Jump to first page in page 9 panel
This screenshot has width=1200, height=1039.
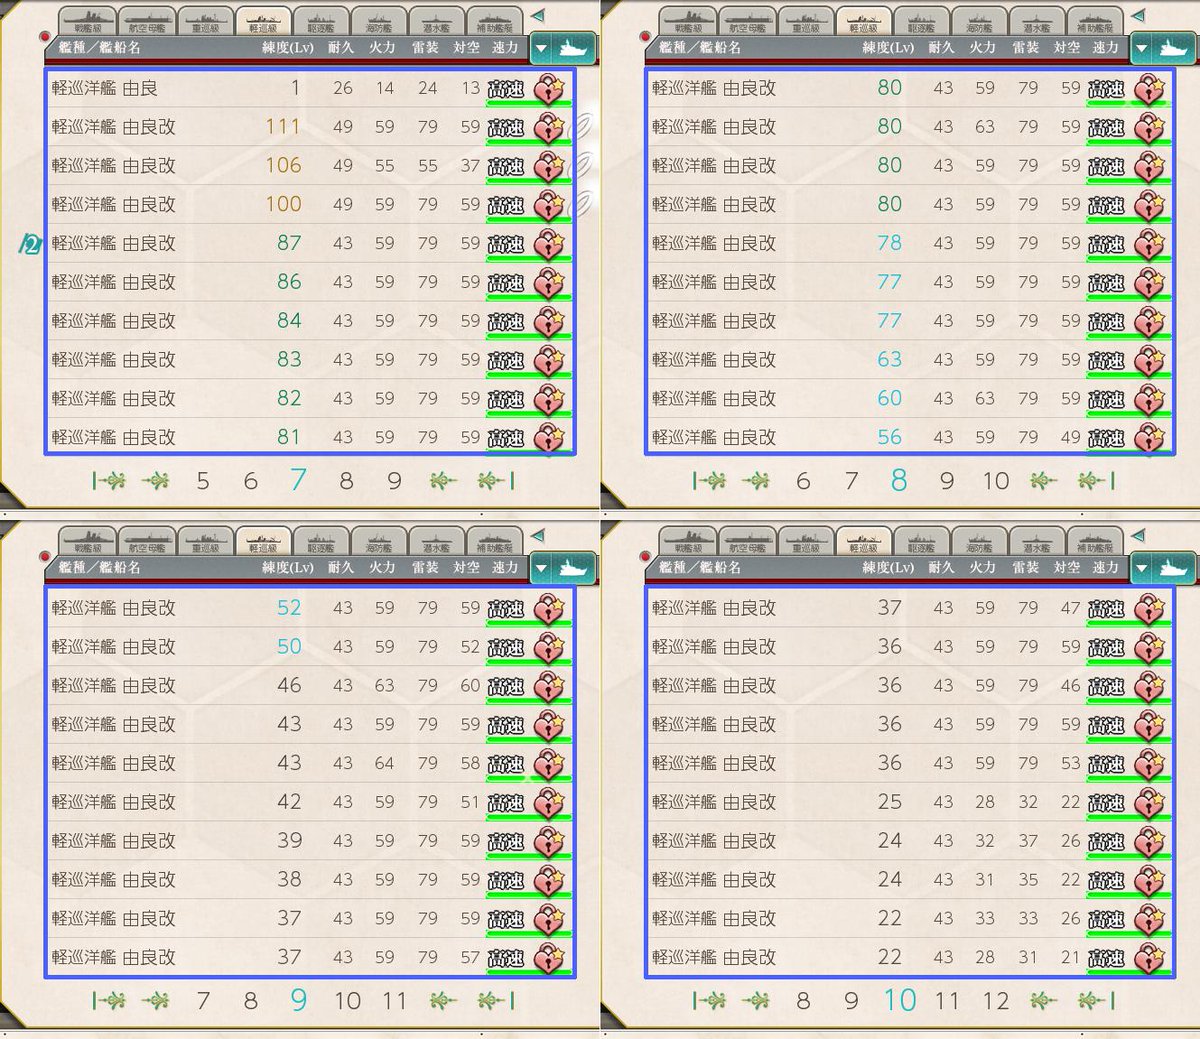(x=109, y=1000)
